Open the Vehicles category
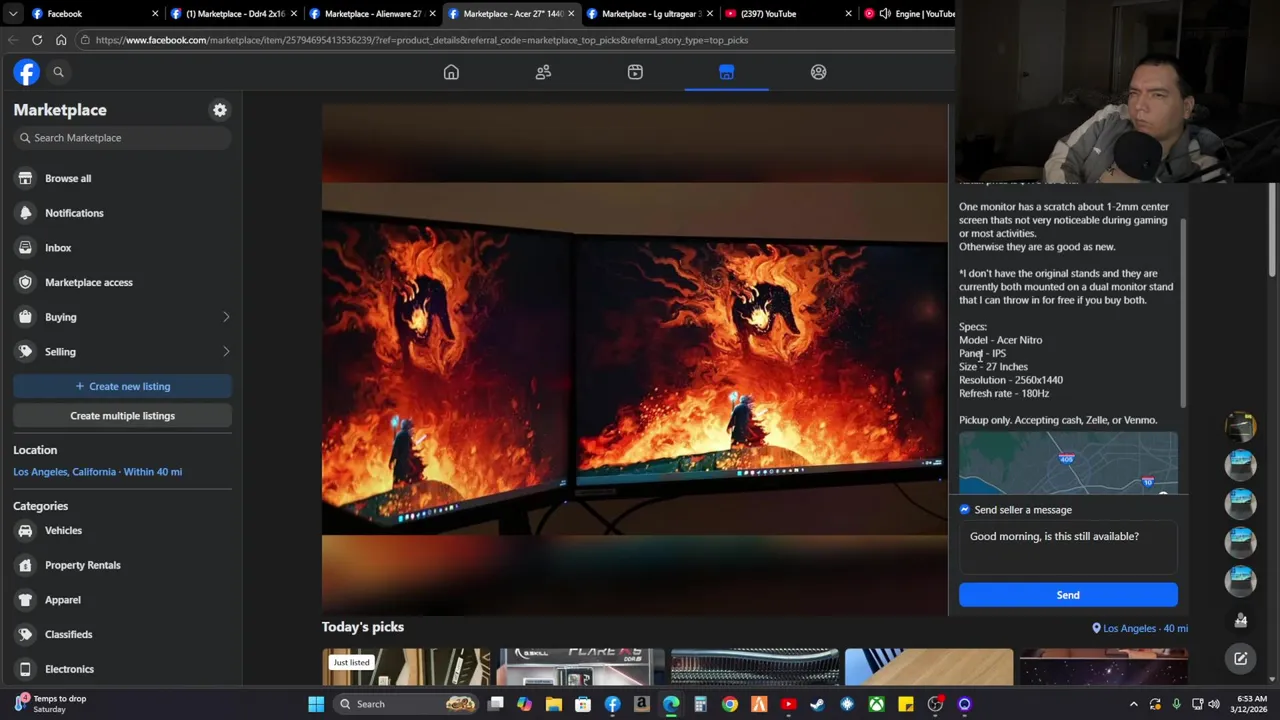Image resolution: width=1280 pixels, height=720 pixels. (122, 530)
